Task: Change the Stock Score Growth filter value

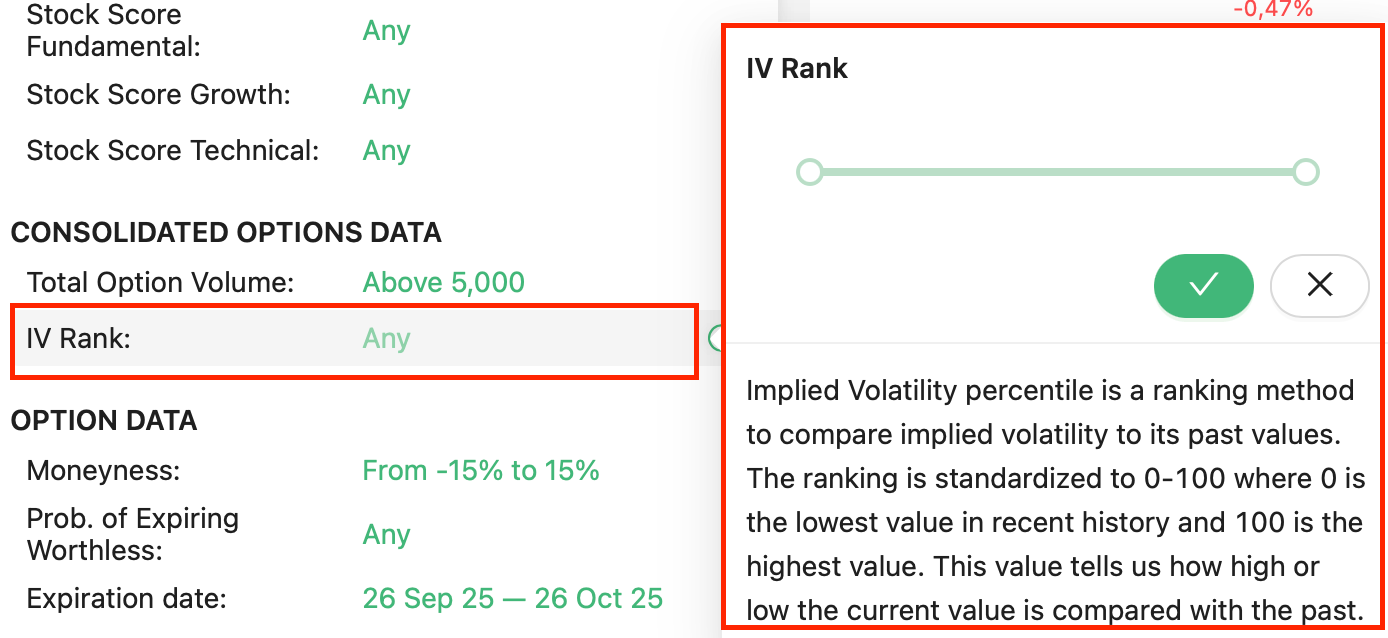Action: point(385,94)
